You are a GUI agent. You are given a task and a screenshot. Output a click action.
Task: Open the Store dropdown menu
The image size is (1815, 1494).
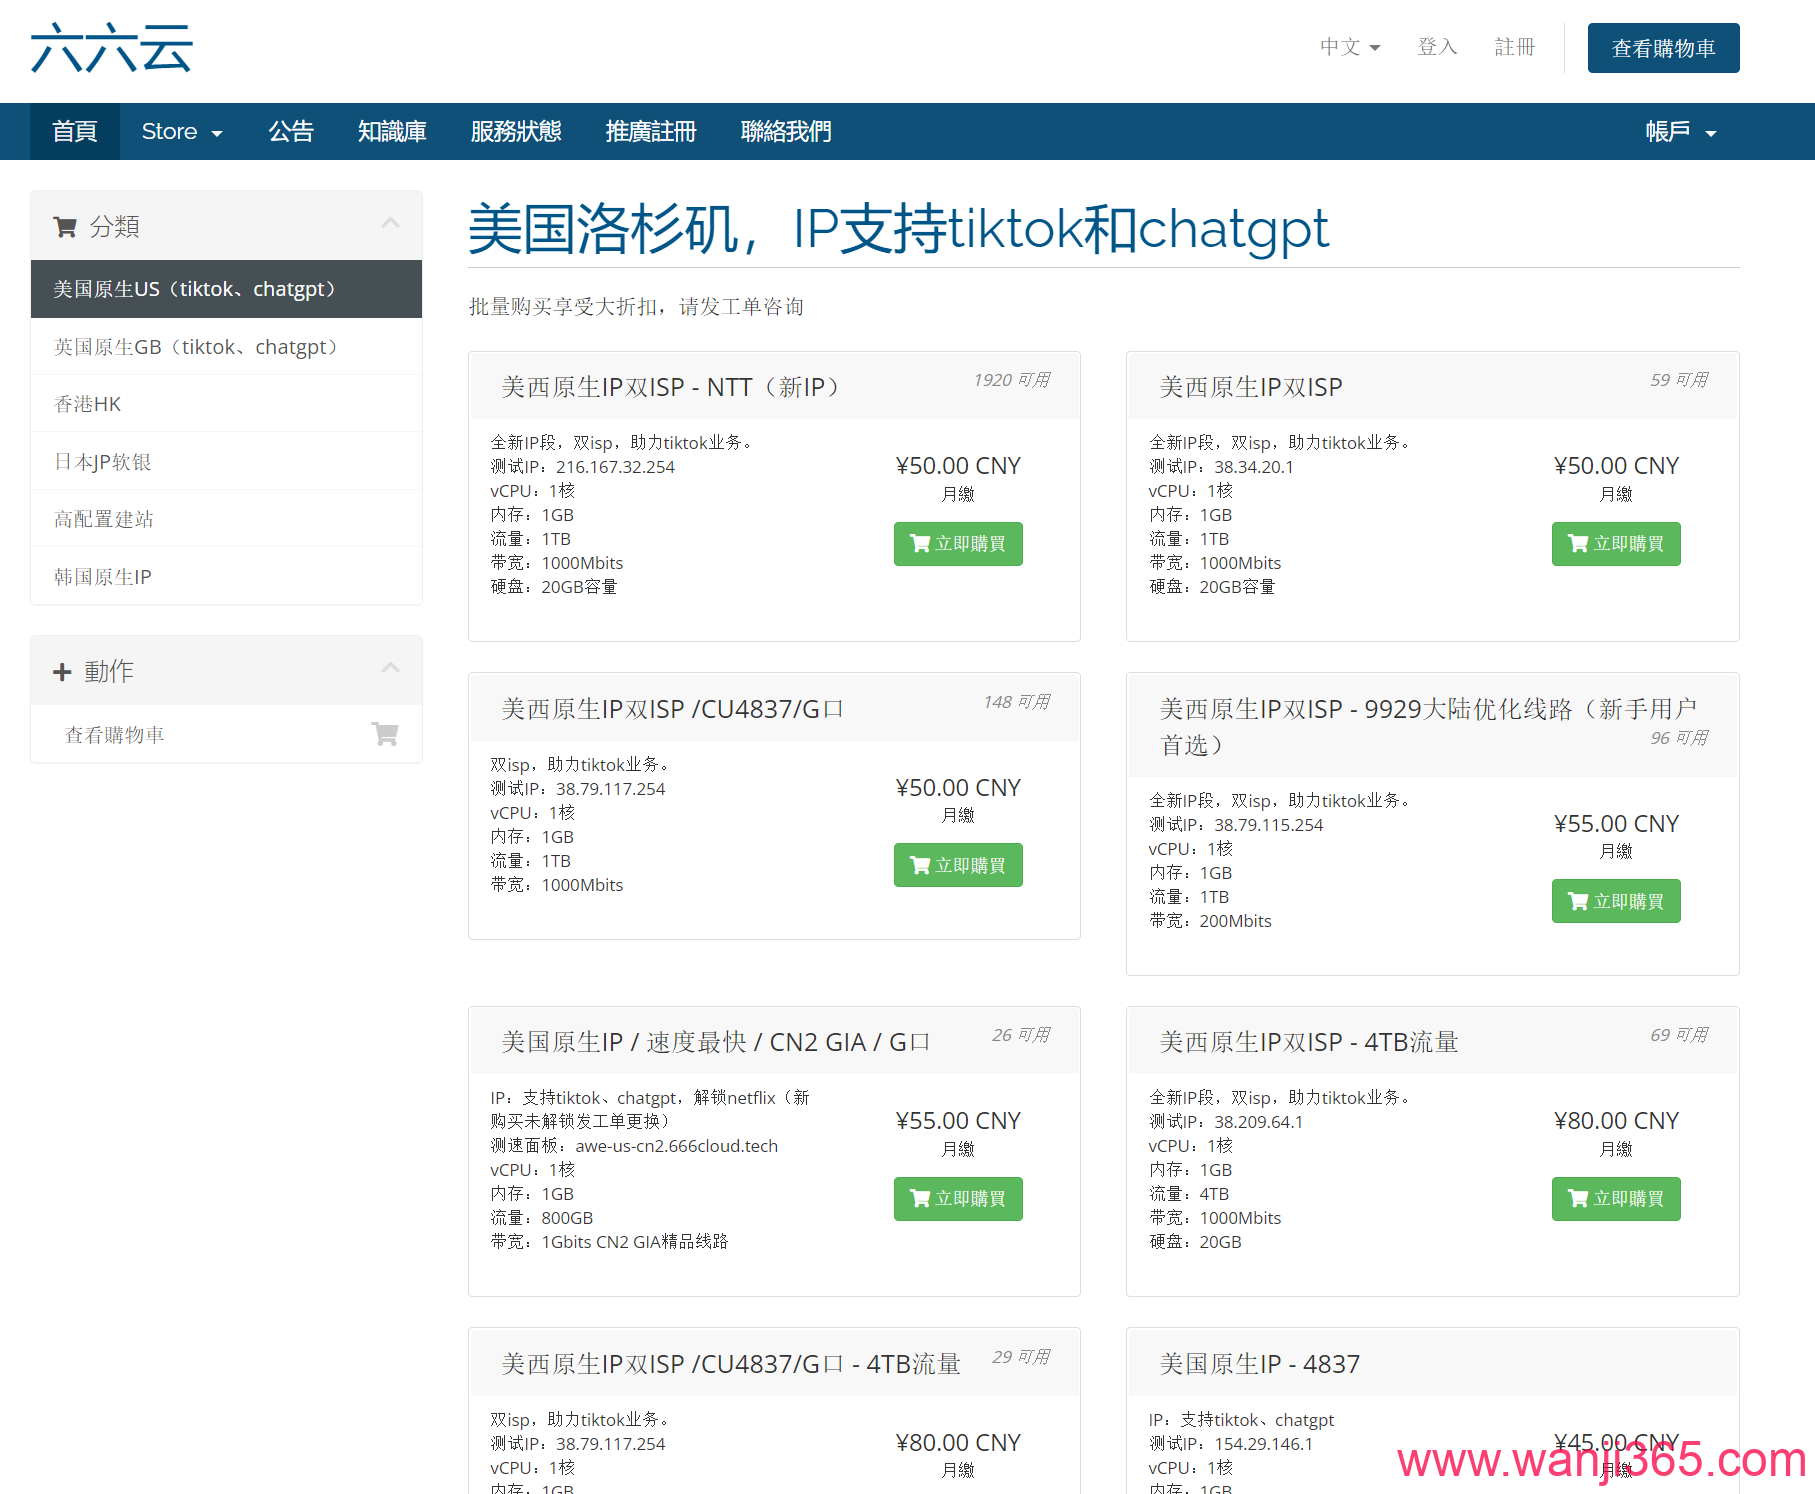click(181, 131)
